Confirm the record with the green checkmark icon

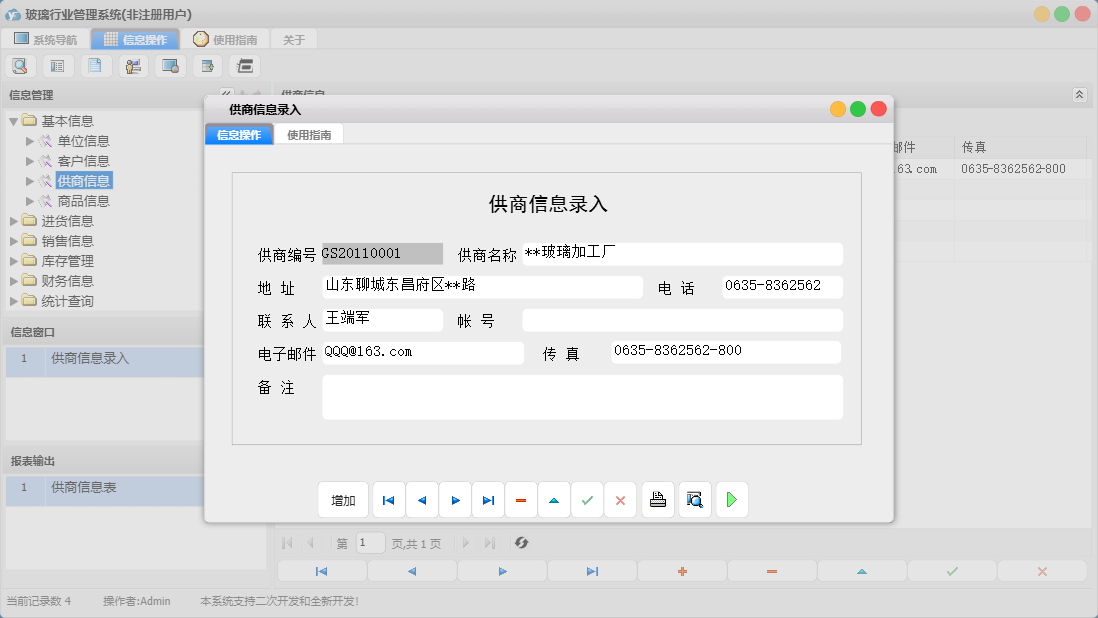587,499
